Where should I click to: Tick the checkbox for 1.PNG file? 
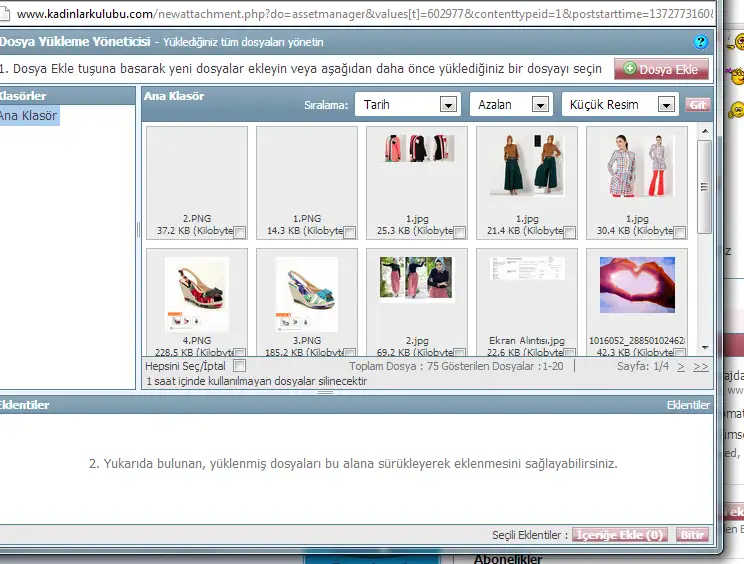(350, 232)
